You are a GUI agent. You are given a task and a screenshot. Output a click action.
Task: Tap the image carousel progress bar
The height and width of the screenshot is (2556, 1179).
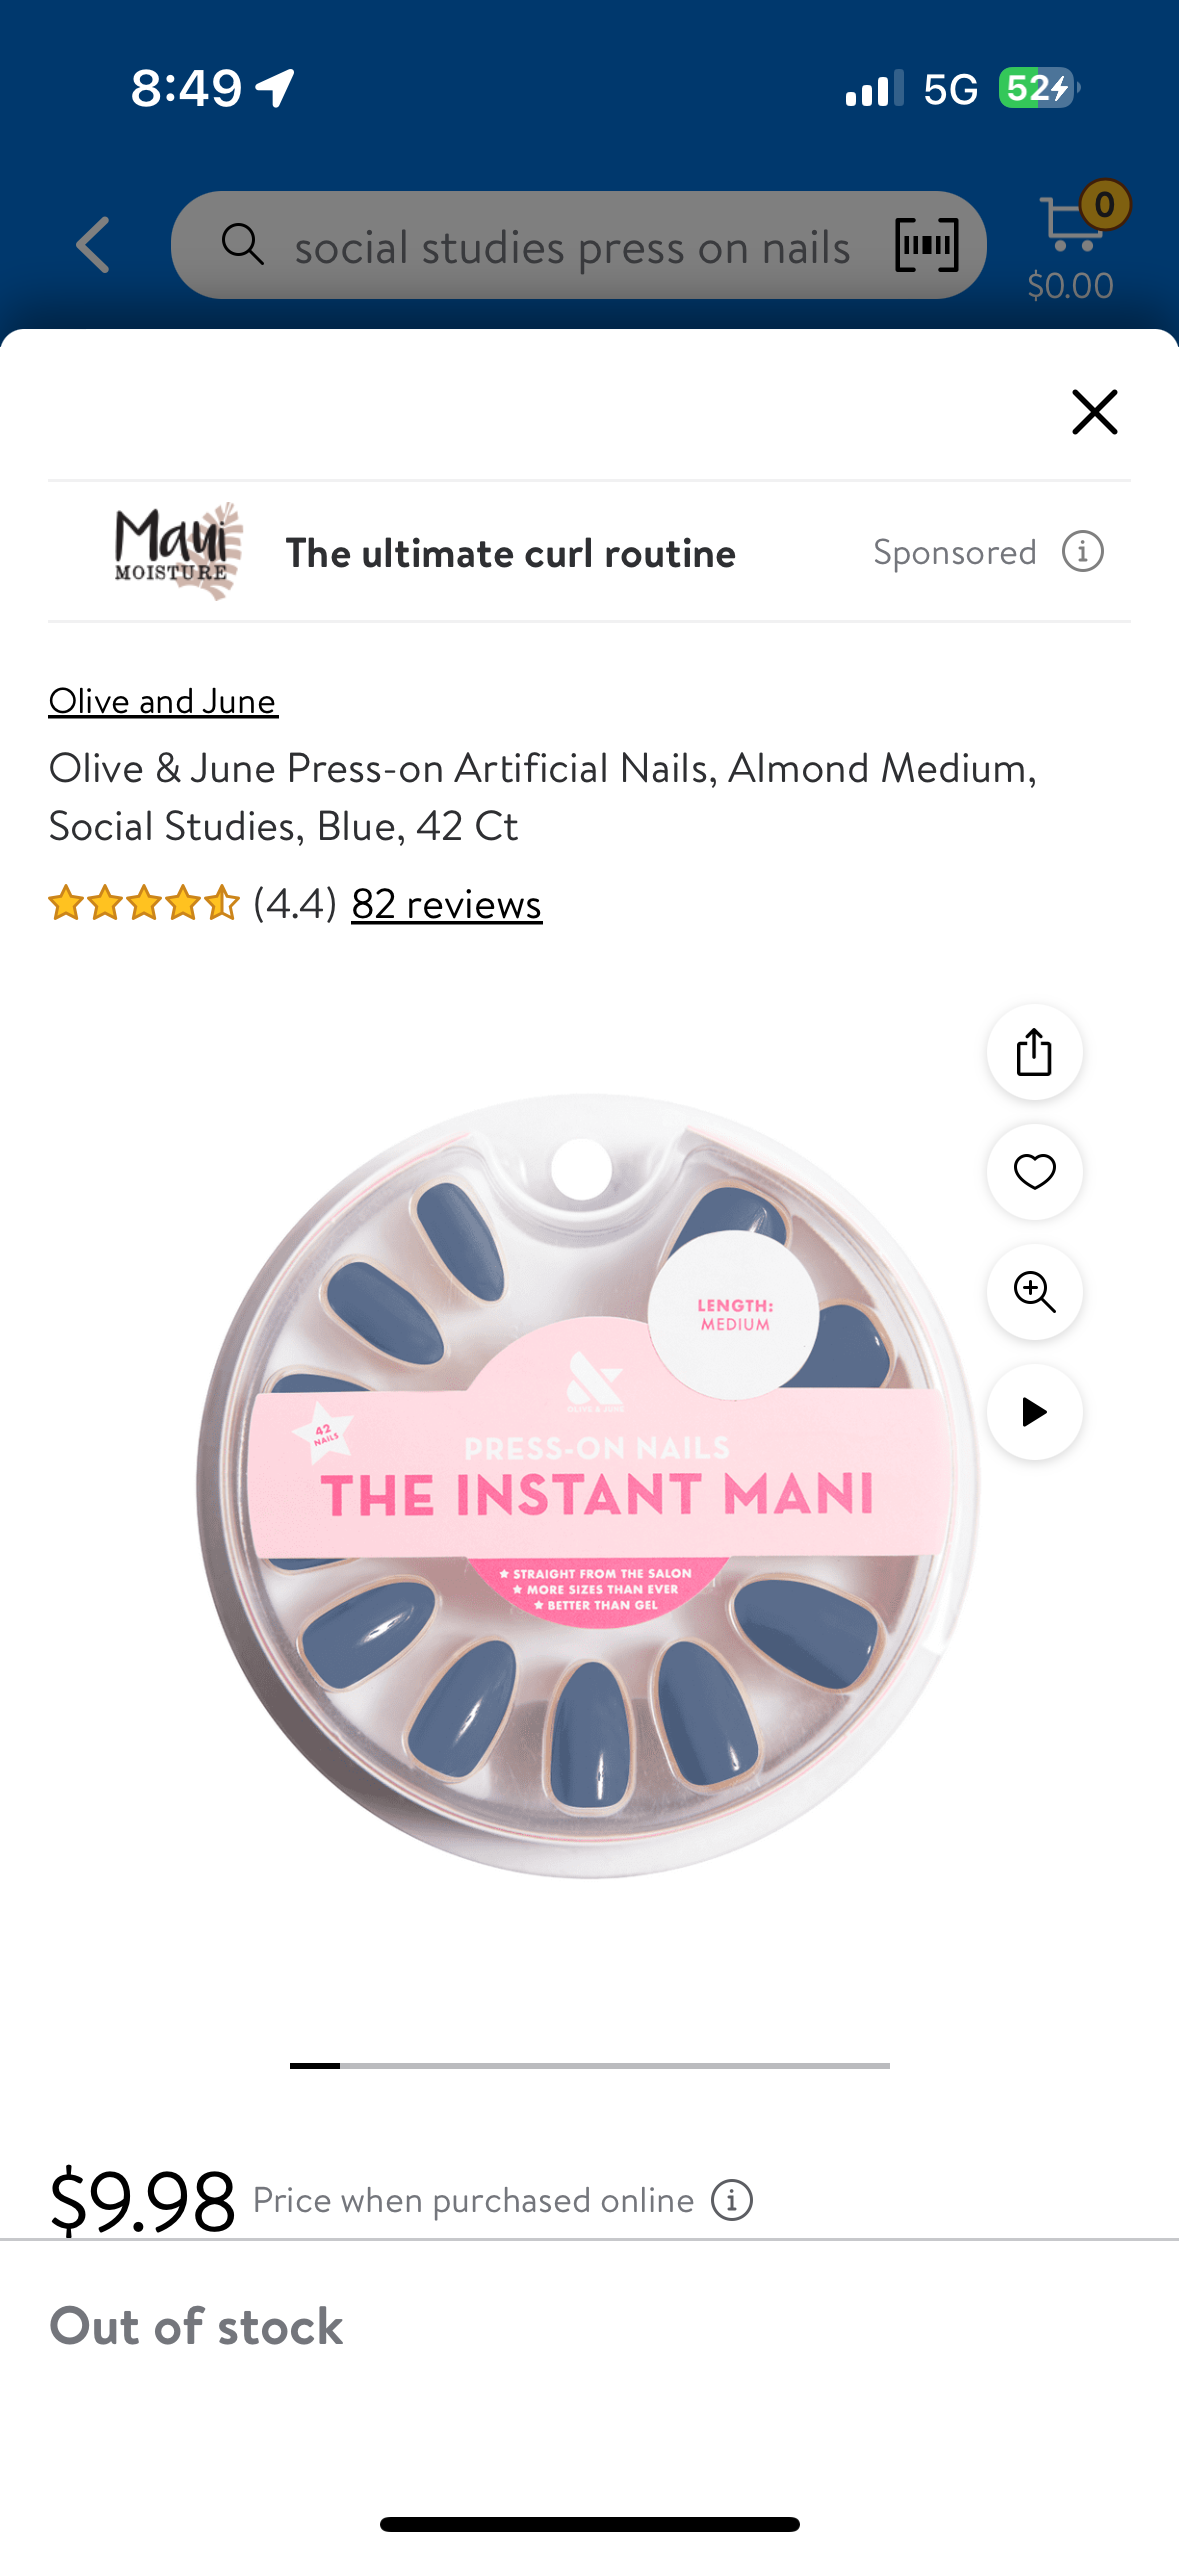tap(589, 2065)
